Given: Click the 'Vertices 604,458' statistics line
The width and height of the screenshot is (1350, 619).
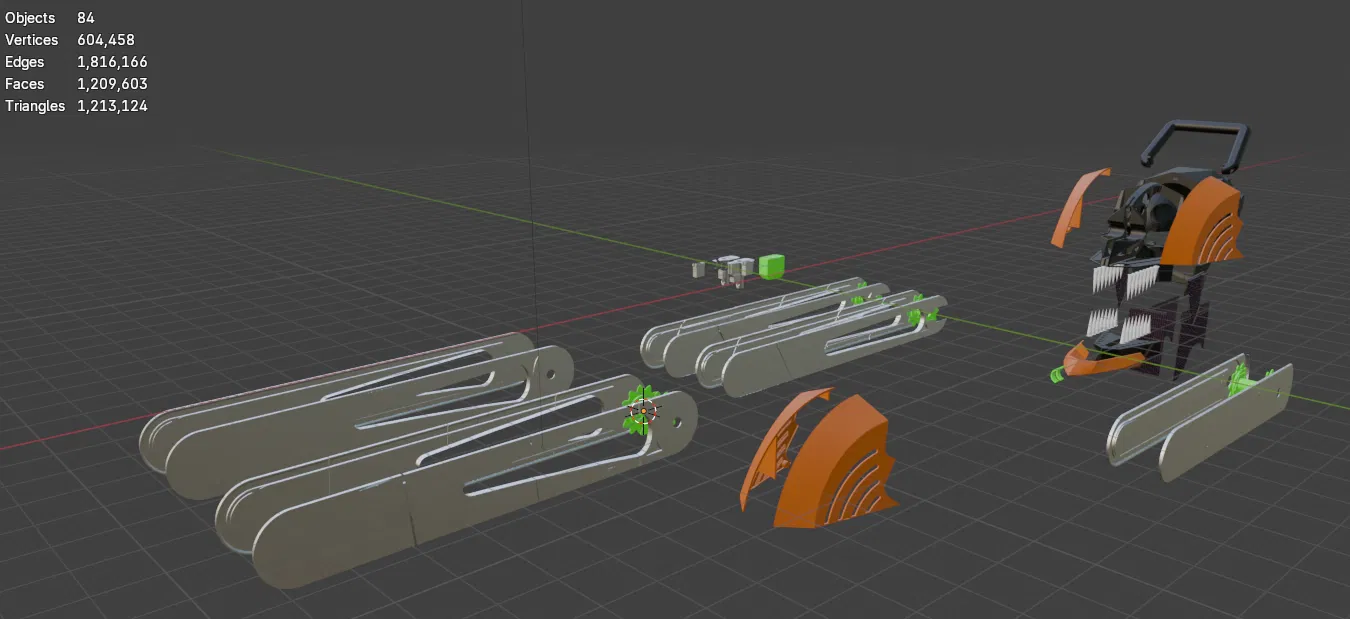Looking at the screenshot, I should click(69, 40).
